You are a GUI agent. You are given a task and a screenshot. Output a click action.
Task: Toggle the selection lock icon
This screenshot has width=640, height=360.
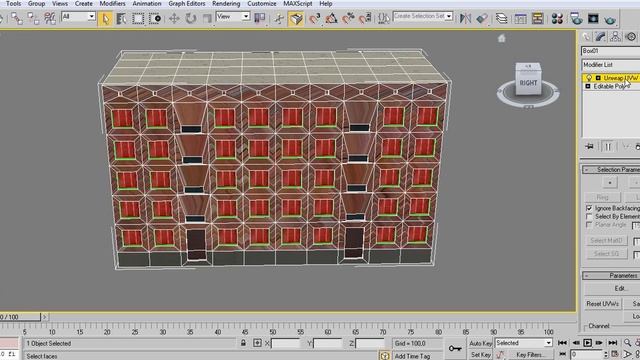(x=243, y=343)
